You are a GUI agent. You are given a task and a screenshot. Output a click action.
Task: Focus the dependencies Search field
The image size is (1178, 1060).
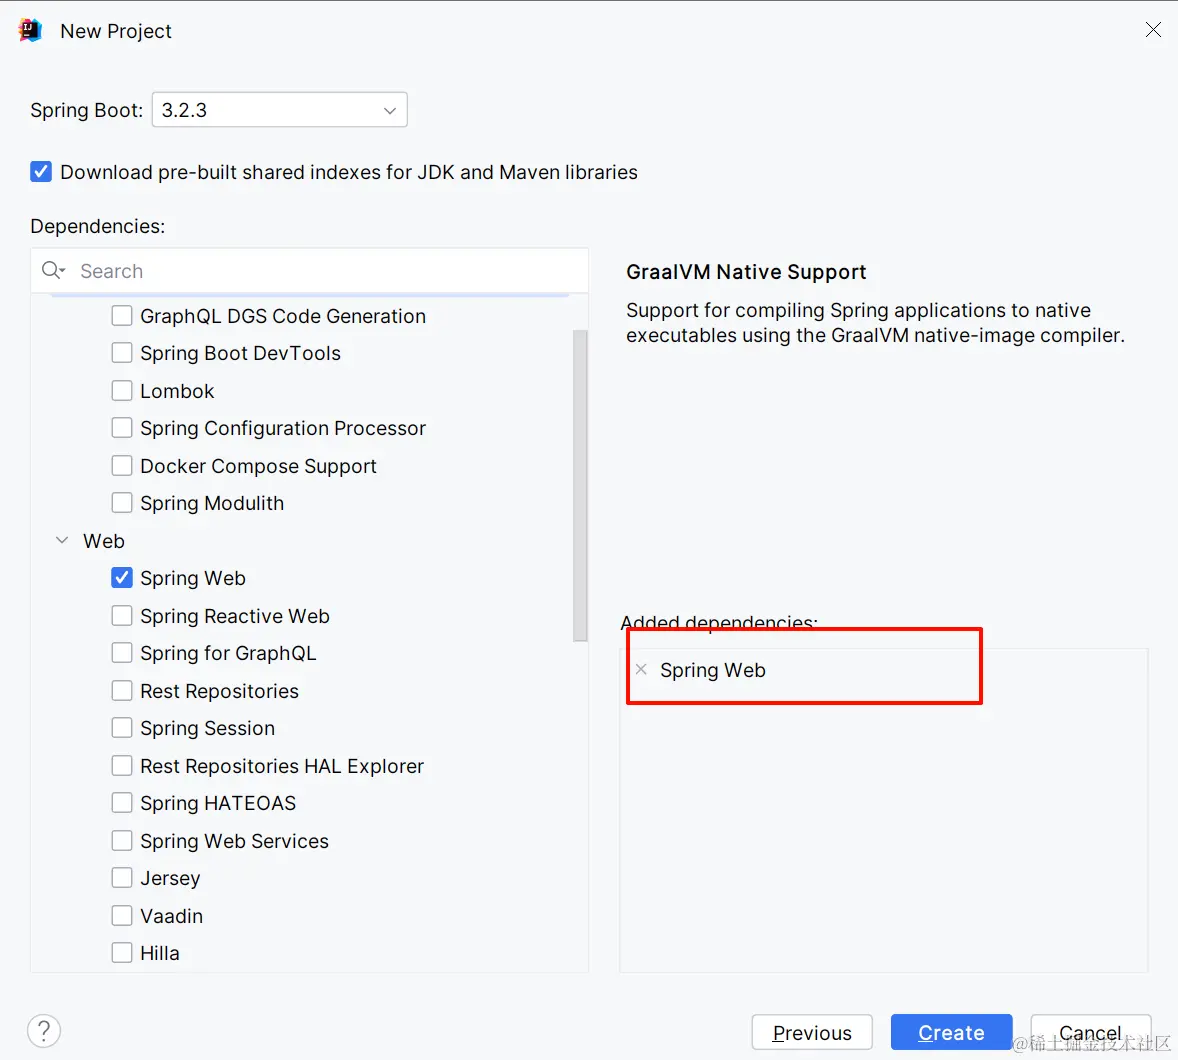click(x=310, y=270)
